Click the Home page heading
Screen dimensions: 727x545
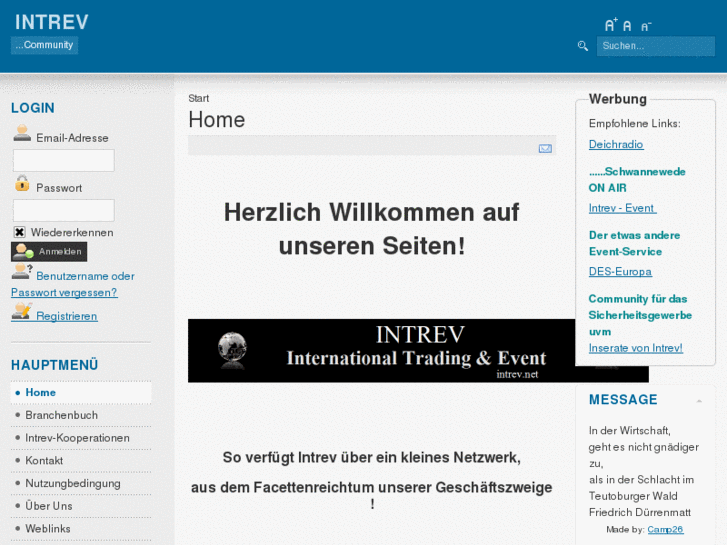[217, 120]
